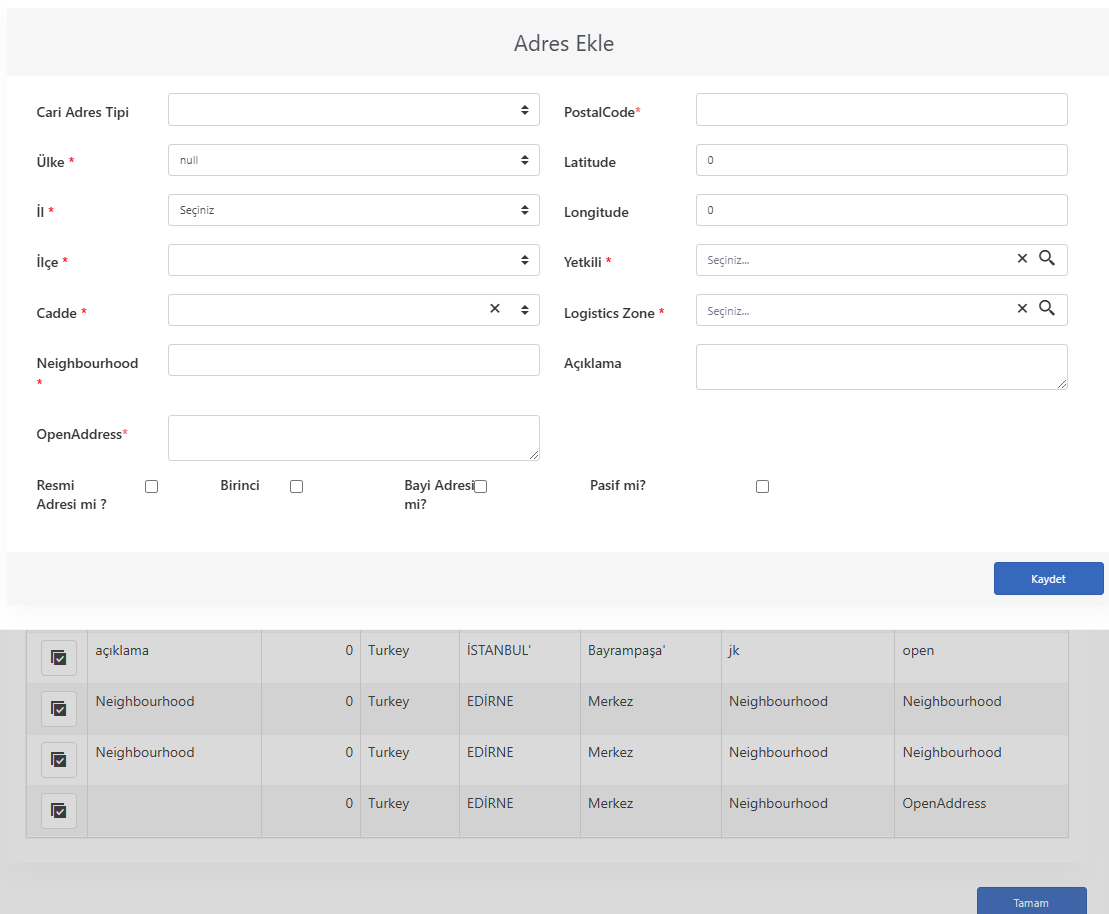Check the Pasif mi checkbox
This screenshot has height=914, width=1109.
pos(762,487)
